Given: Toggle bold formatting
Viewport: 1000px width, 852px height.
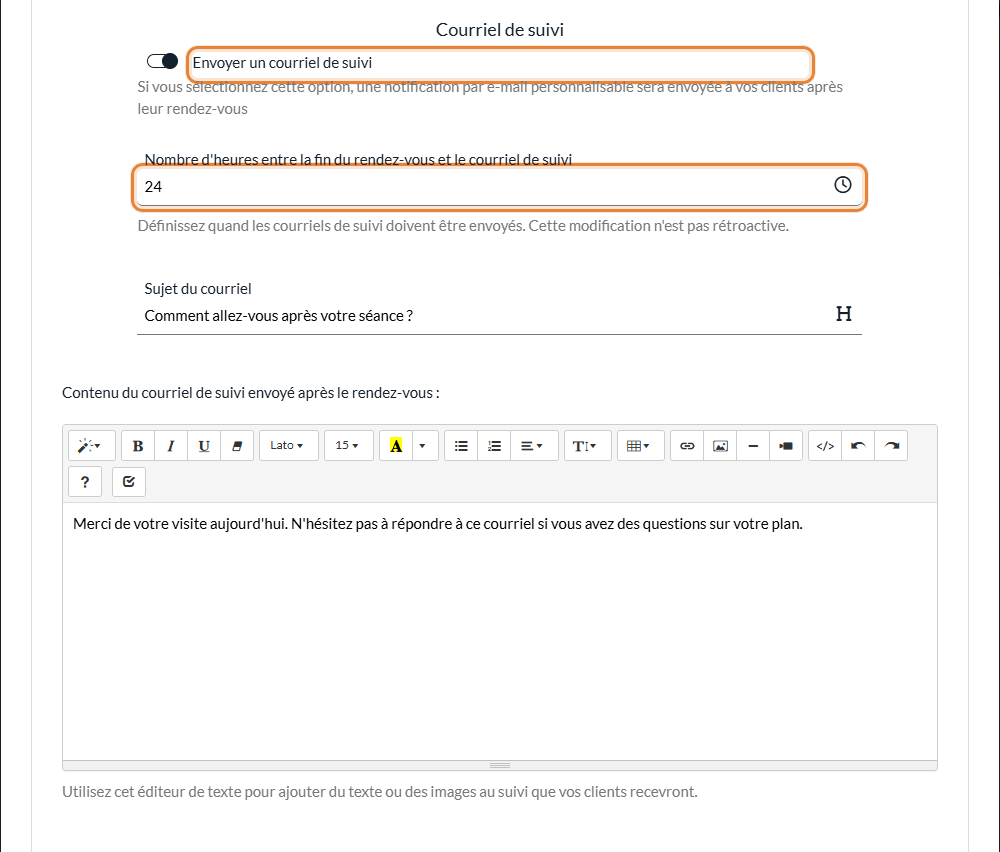Looking at the screenshot, I should pyautogui.click(x=138, y=446).
